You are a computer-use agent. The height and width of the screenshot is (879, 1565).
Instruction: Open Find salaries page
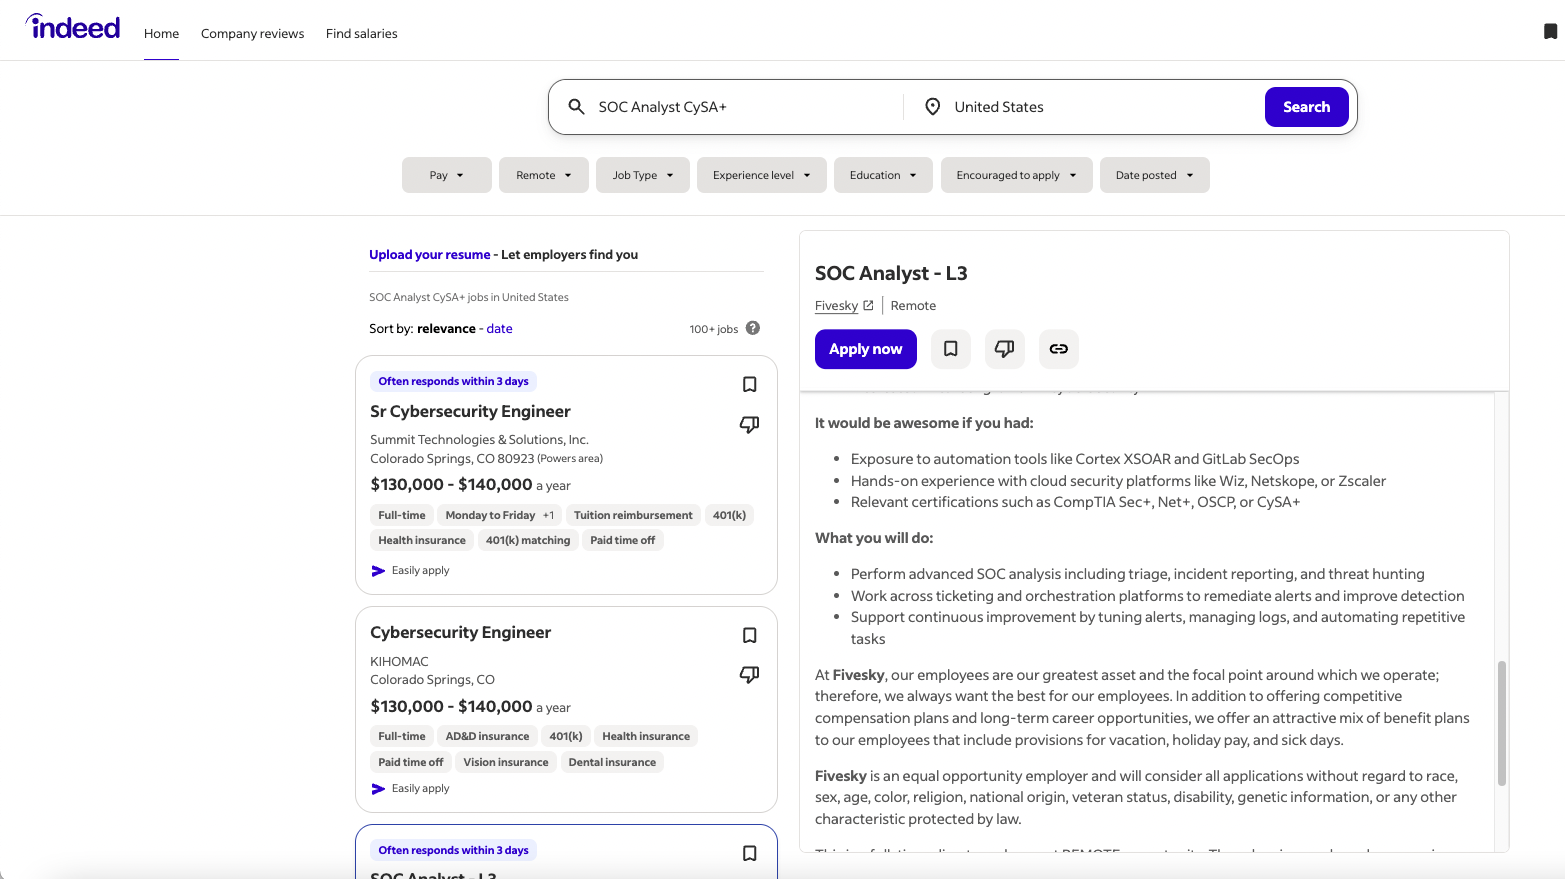[361, 34]
